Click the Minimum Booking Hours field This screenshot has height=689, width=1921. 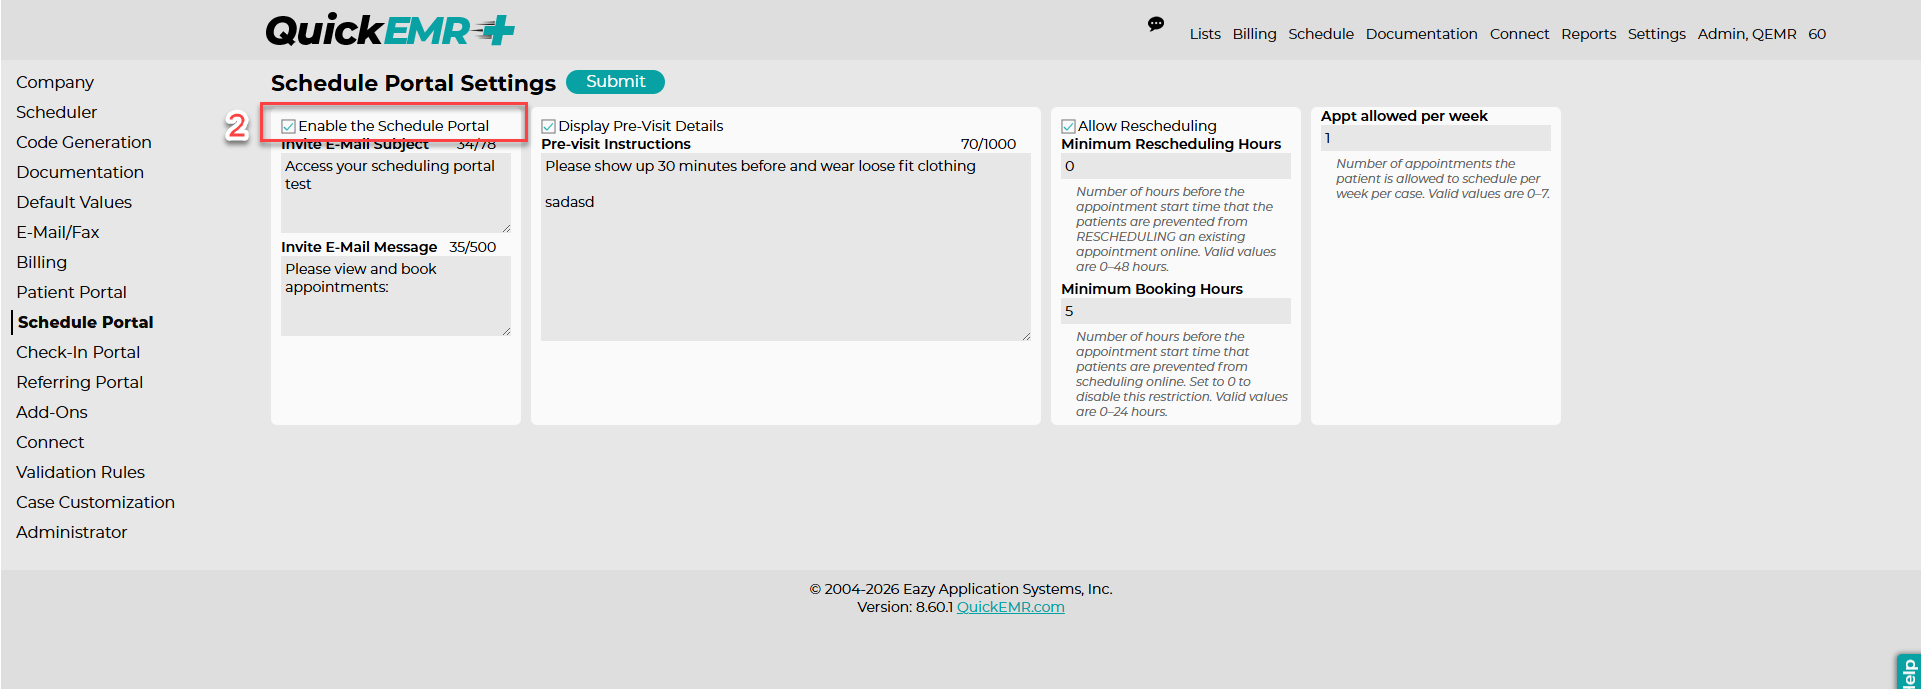click(x=1176, y=311)
